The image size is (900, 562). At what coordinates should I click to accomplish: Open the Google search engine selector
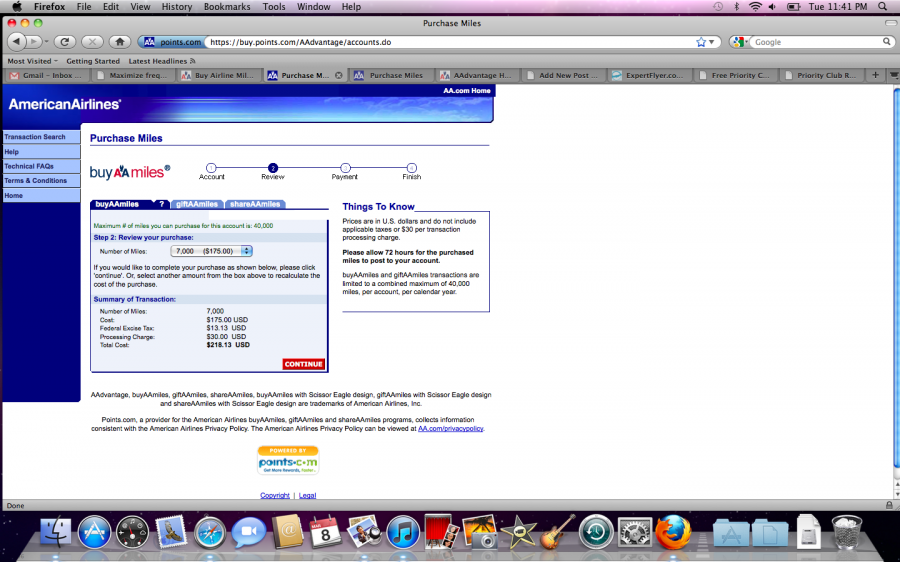740,42
